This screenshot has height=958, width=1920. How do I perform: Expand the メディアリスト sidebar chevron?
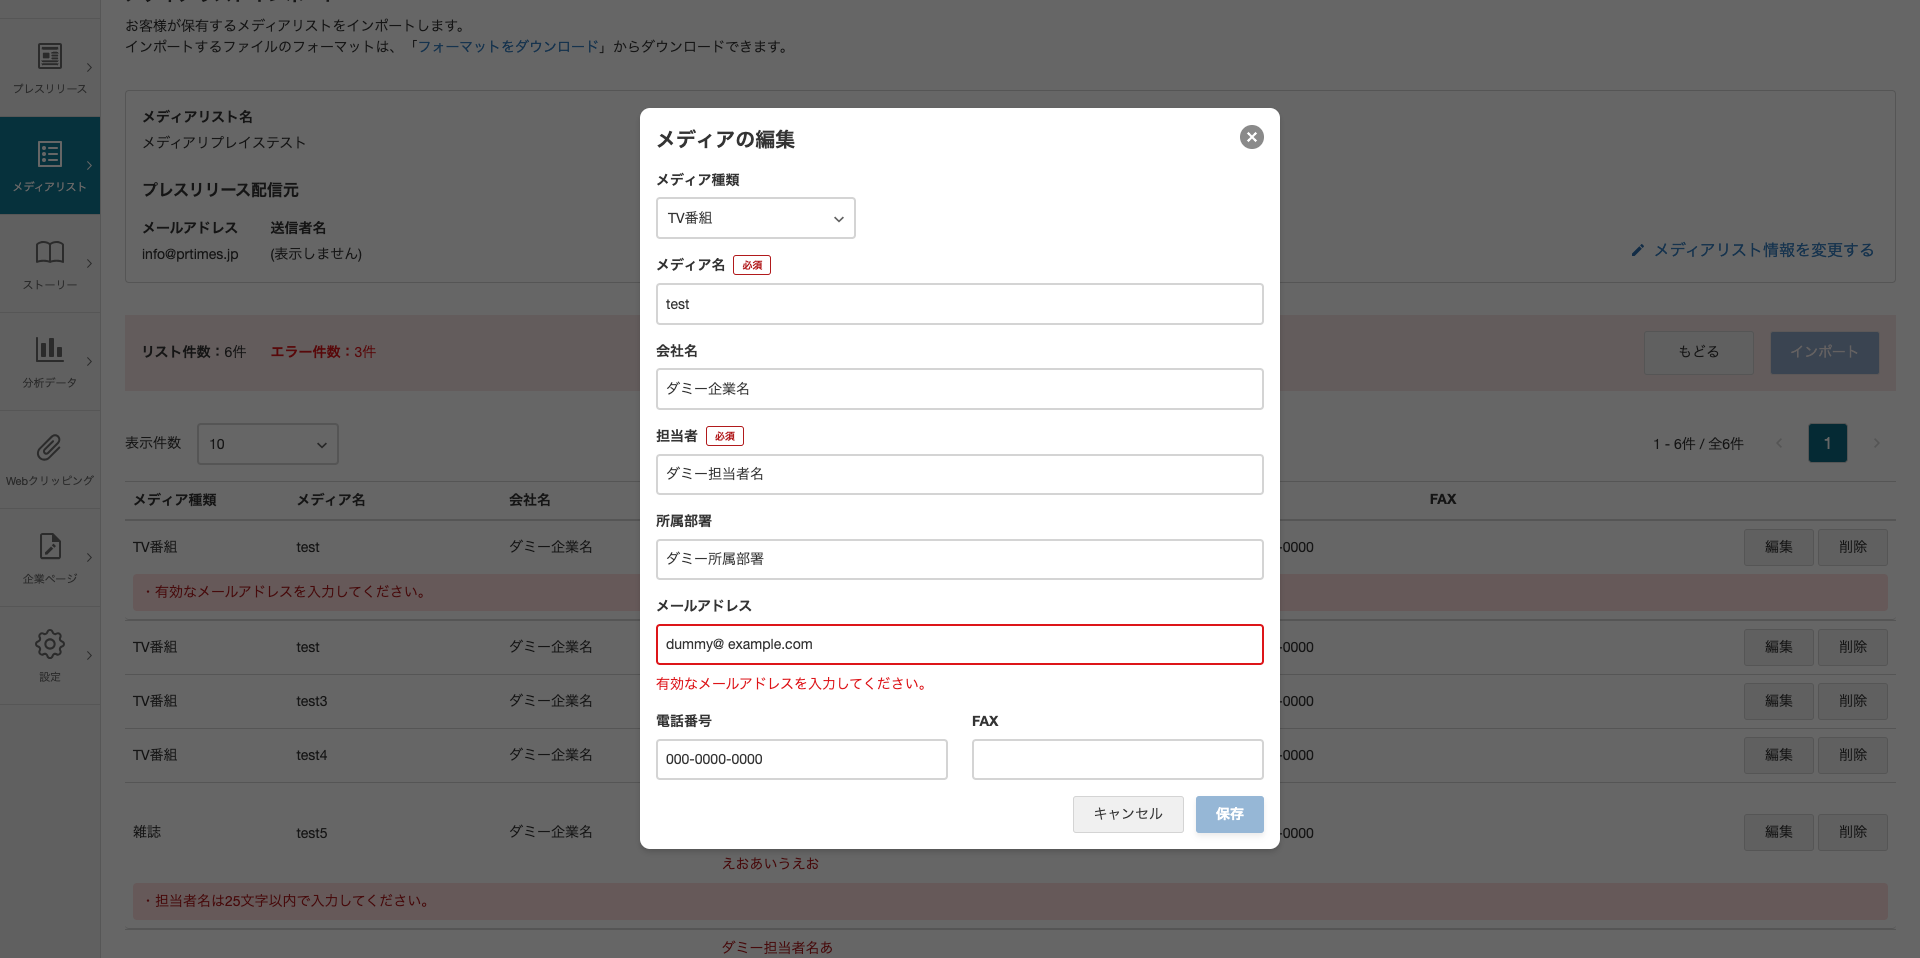pyautogui.click(x=89, y=166)
